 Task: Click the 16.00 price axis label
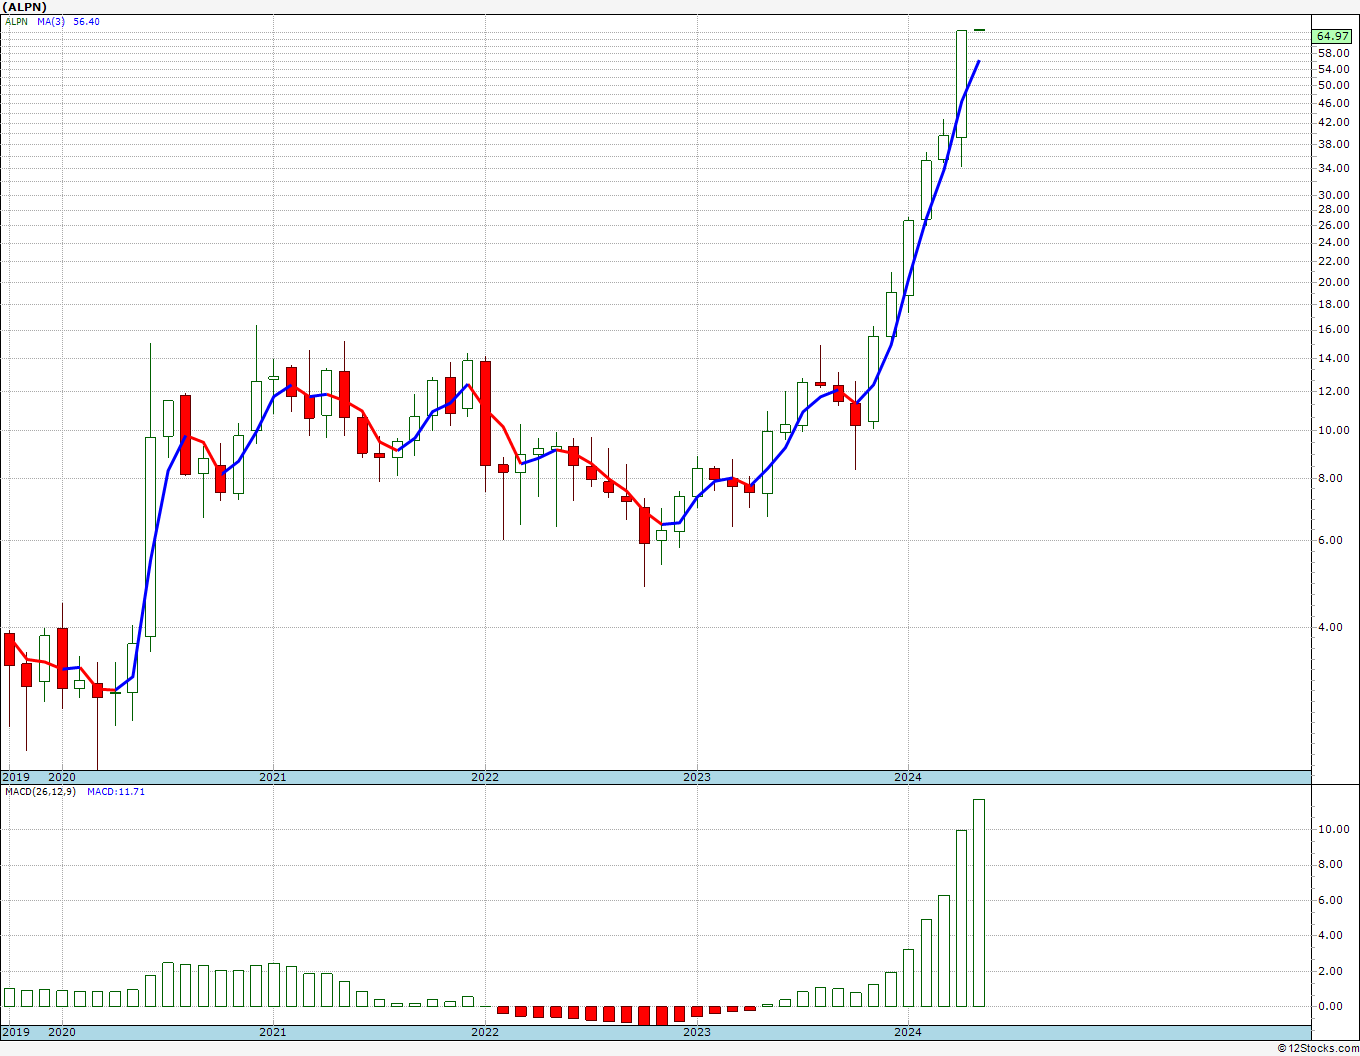[x=1334, y=329]
